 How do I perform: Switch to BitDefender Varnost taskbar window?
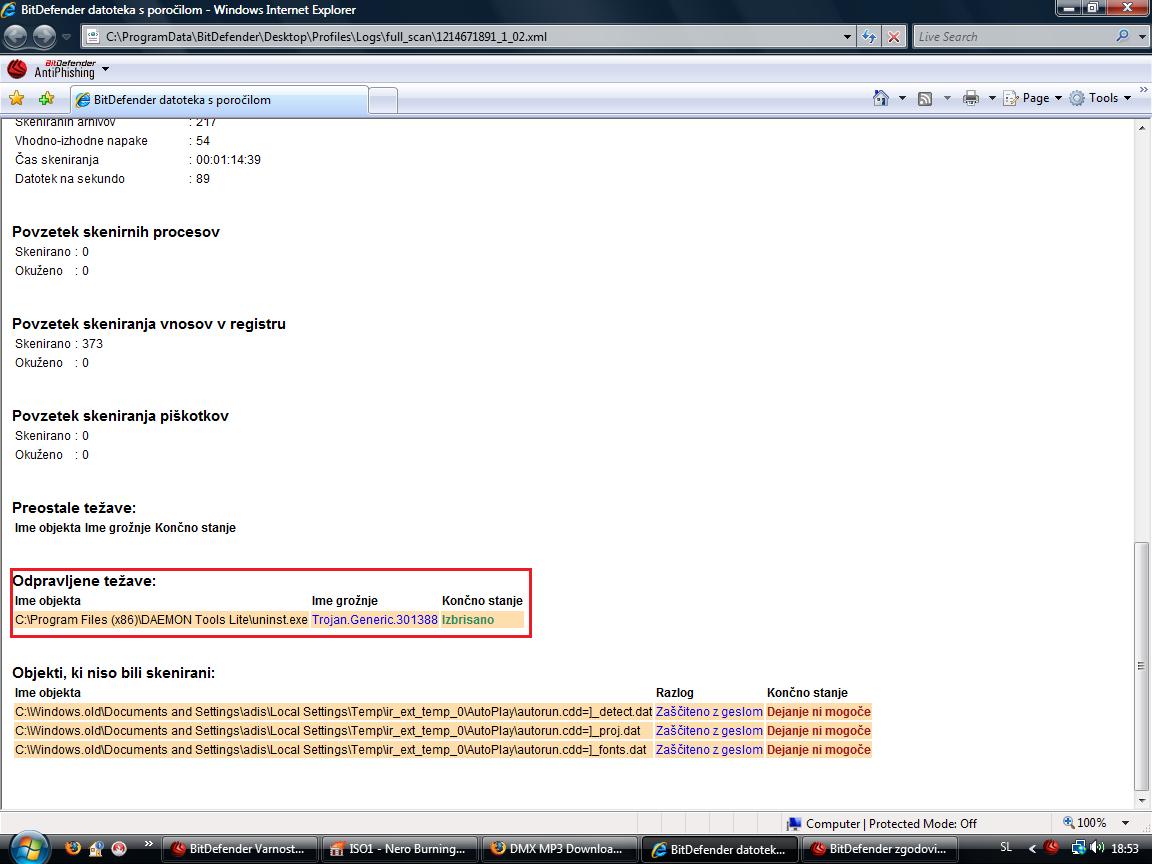pyautogui.click(x=240, y=849)
